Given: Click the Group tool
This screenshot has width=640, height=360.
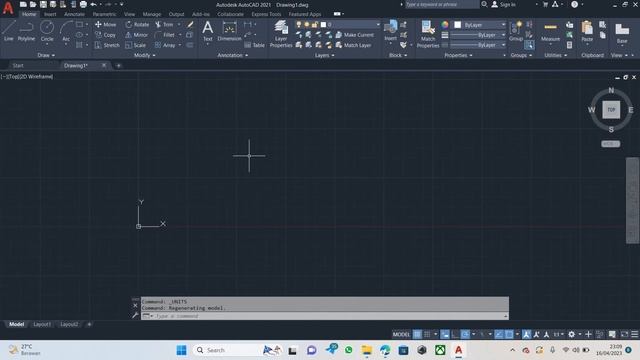Looking at the screenshot, I should [x=516, y=31].
